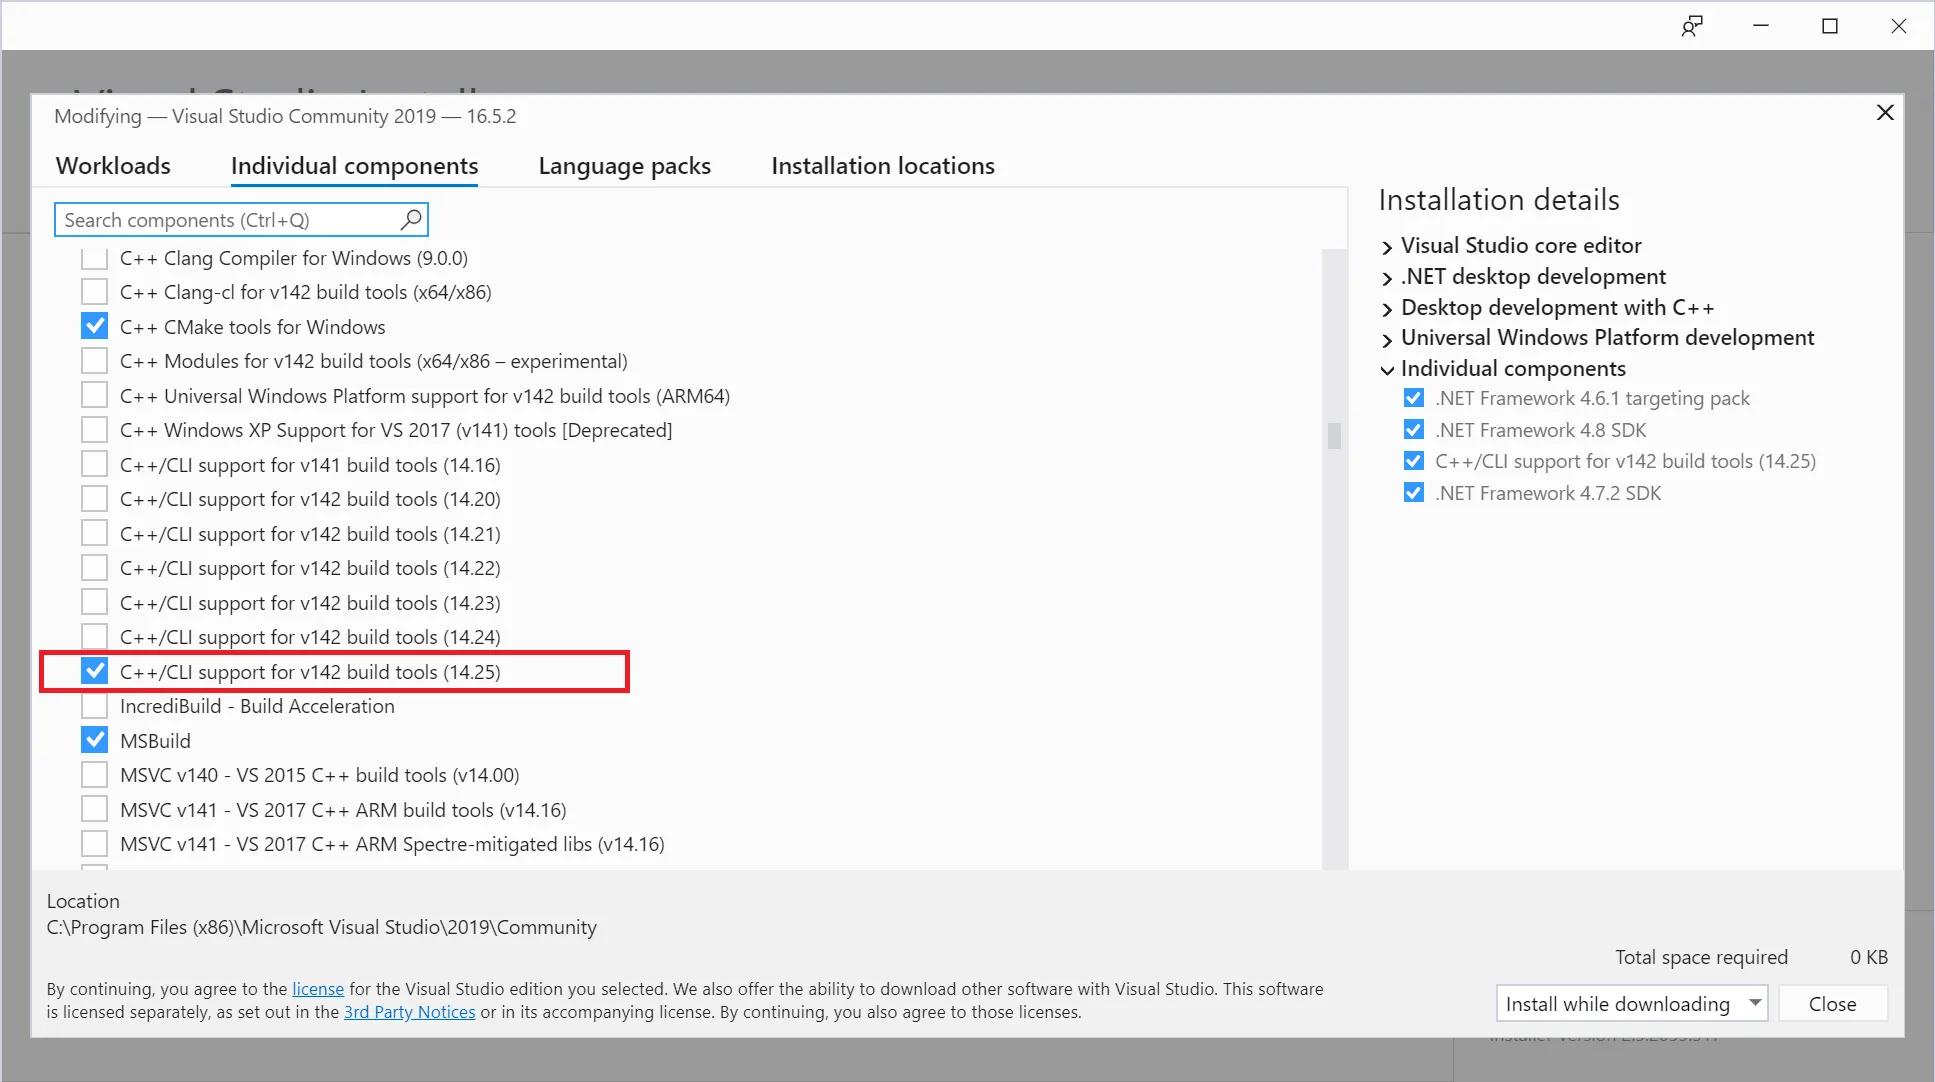Open the license link
Screen dimensions: 1935x1082
(318, 989)
